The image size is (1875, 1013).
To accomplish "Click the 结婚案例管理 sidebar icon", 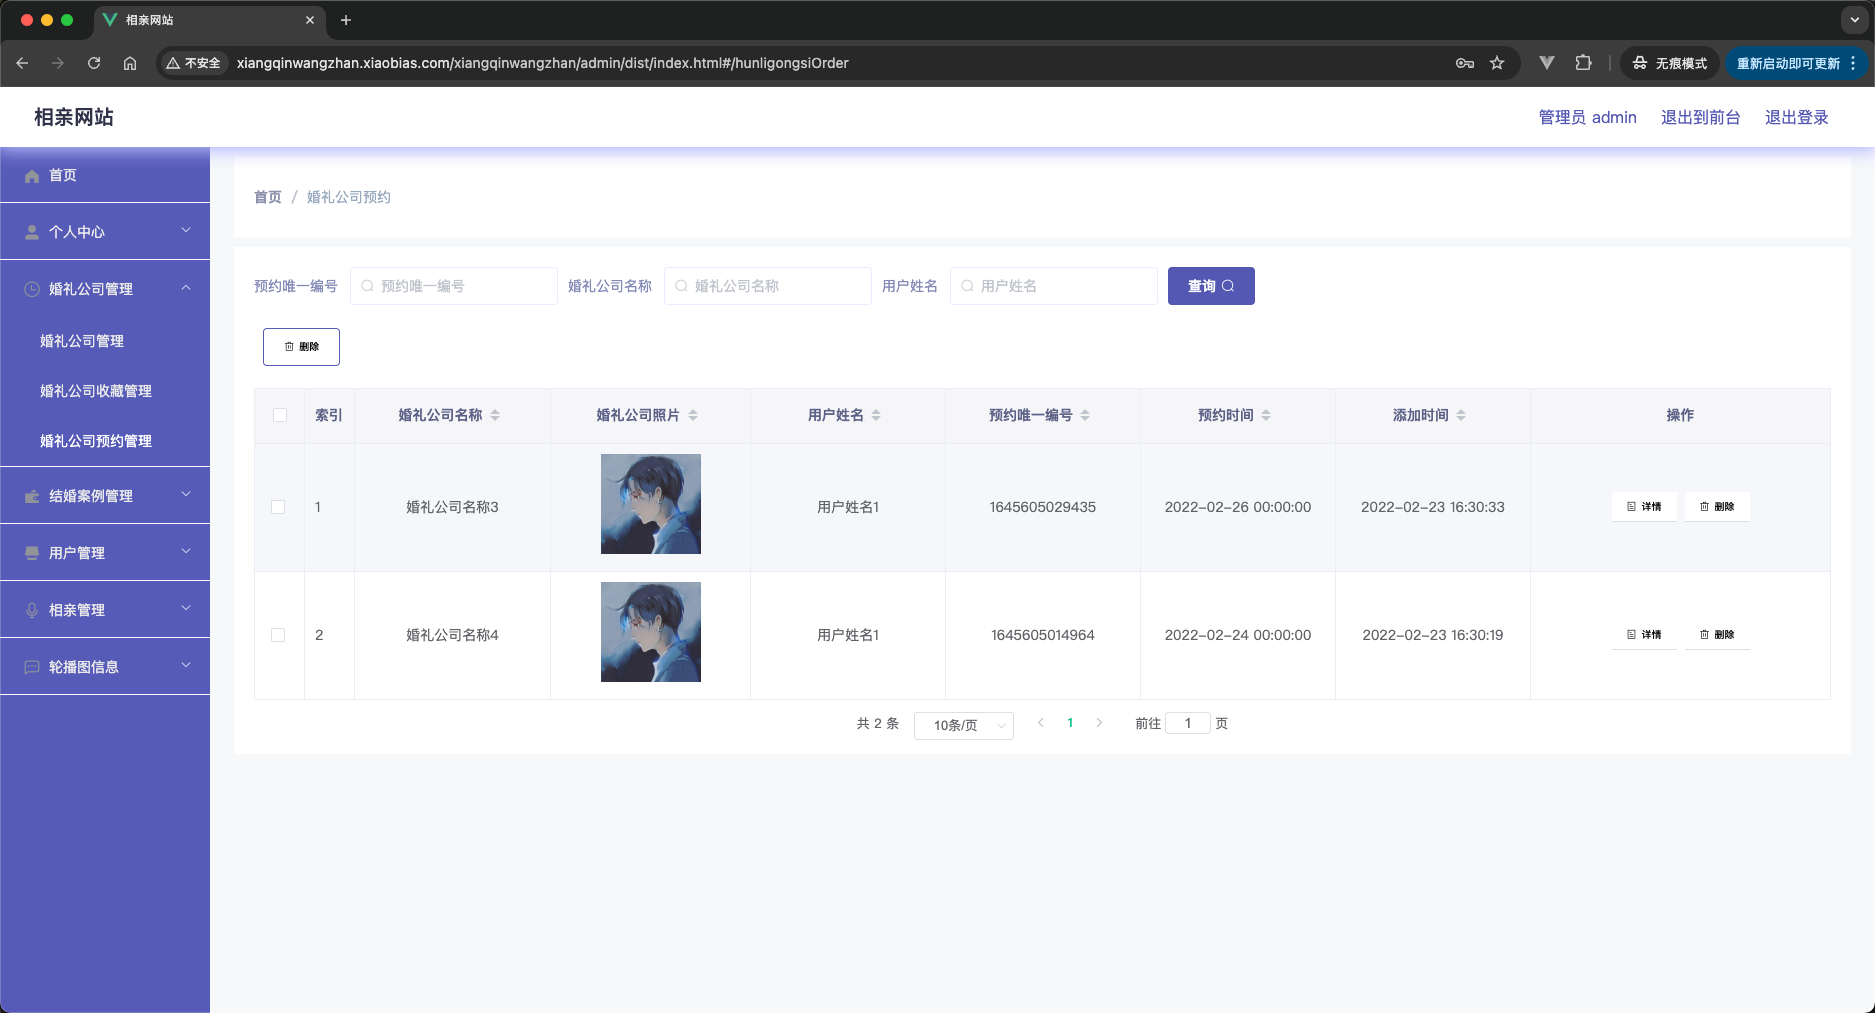I will [x=32, y=496].
